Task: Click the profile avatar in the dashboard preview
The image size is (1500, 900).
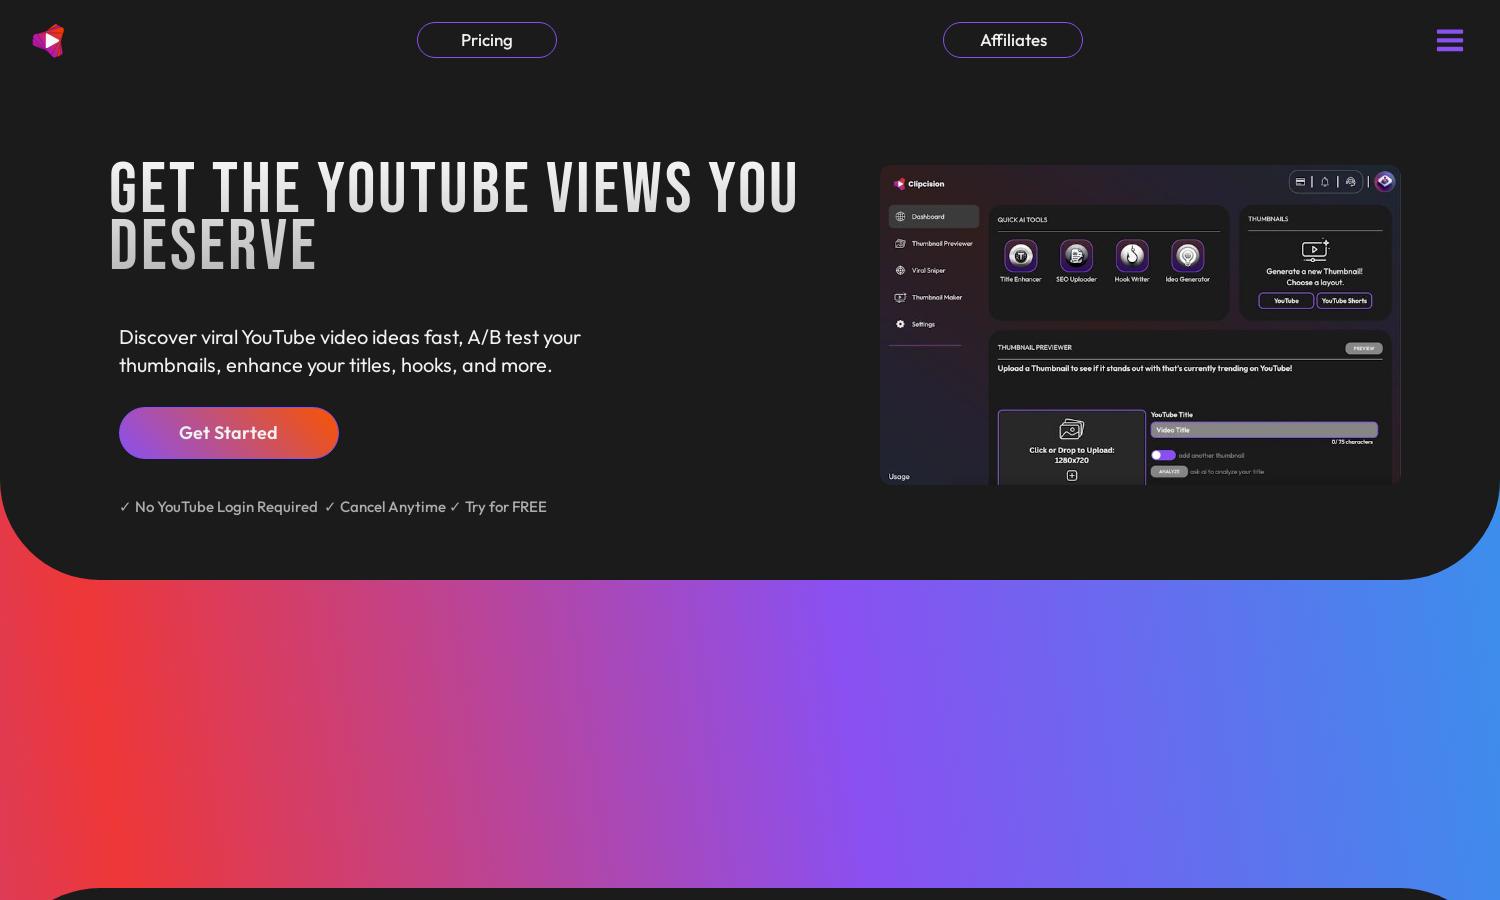Action: pos(1385,181)
